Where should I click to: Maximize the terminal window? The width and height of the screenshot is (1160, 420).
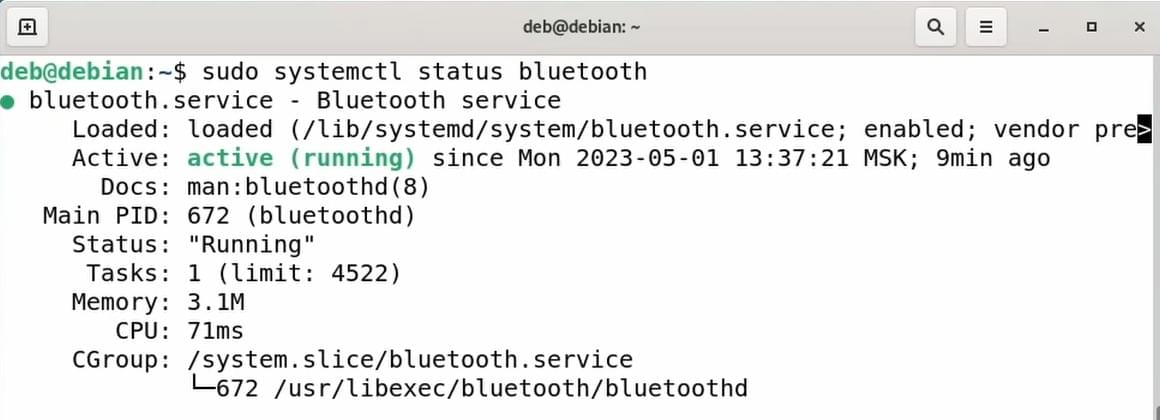click(1091, 27)
